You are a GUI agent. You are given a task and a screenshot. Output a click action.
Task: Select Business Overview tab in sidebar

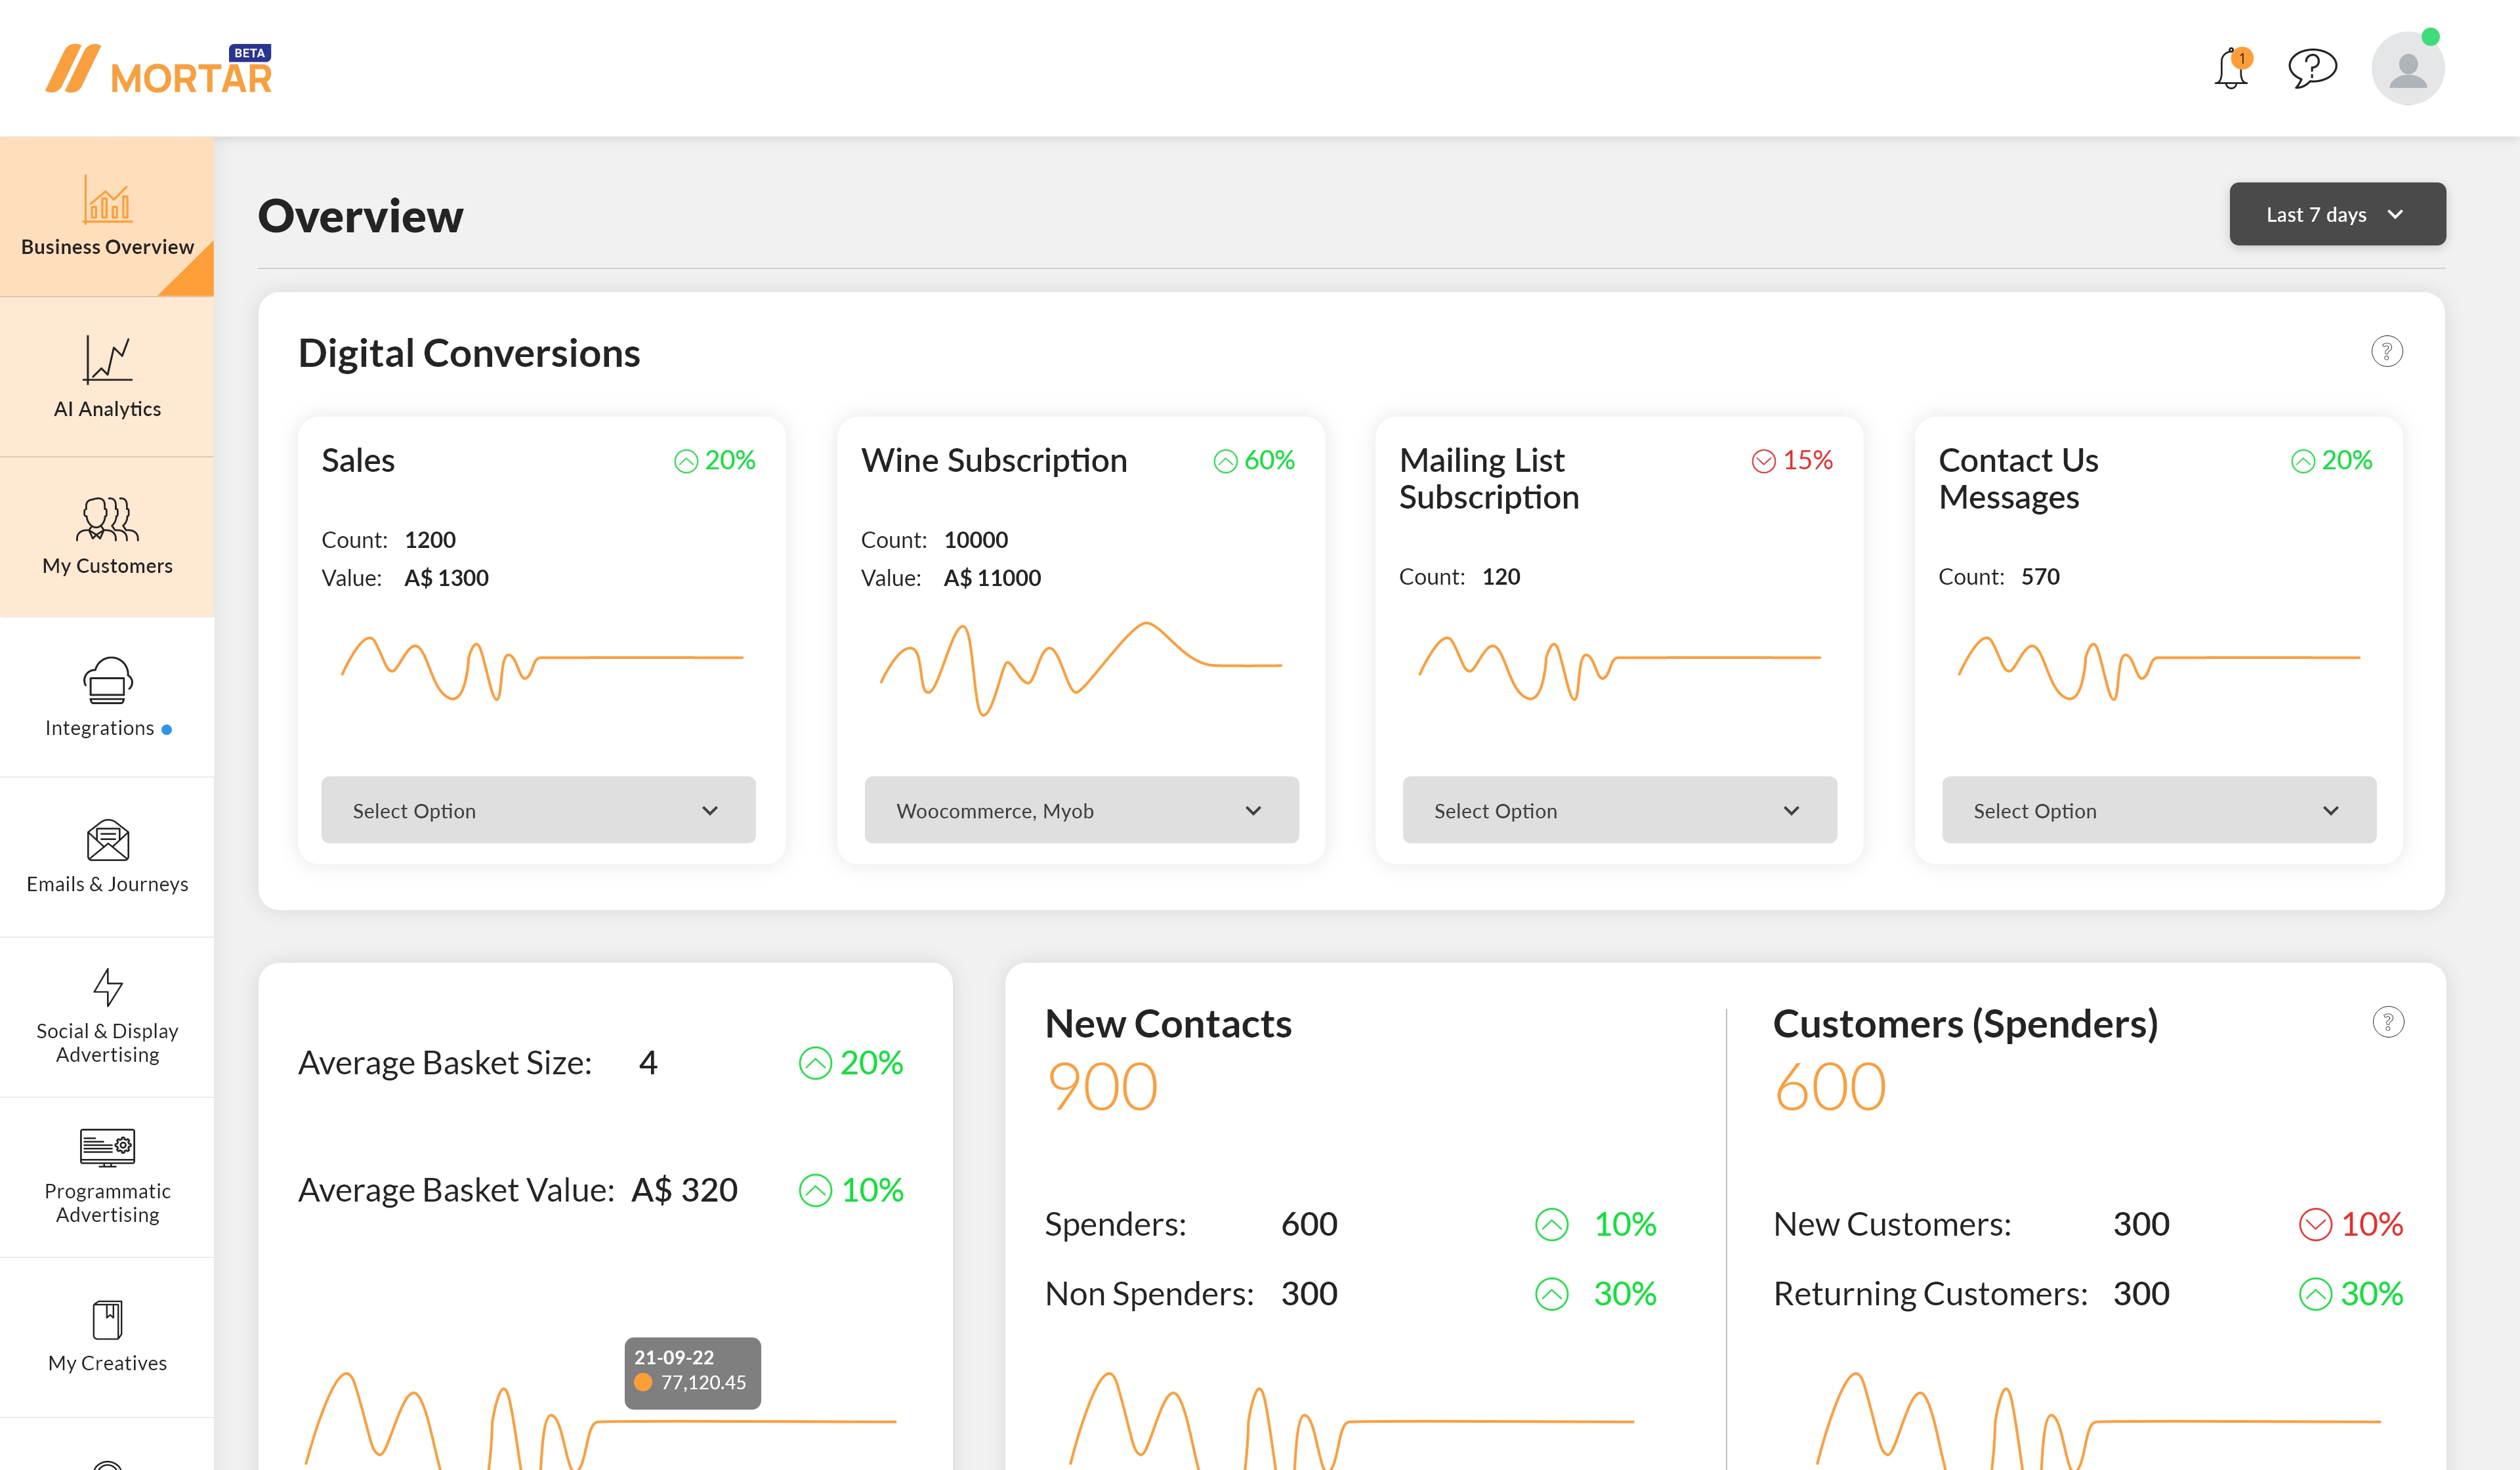click(x=107, y=217)
